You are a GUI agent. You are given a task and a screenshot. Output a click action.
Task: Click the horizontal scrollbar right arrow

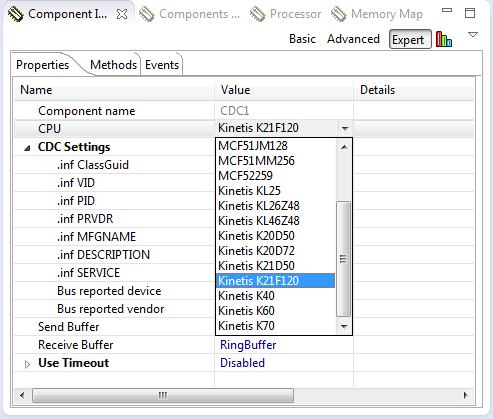tap(465, 395)
